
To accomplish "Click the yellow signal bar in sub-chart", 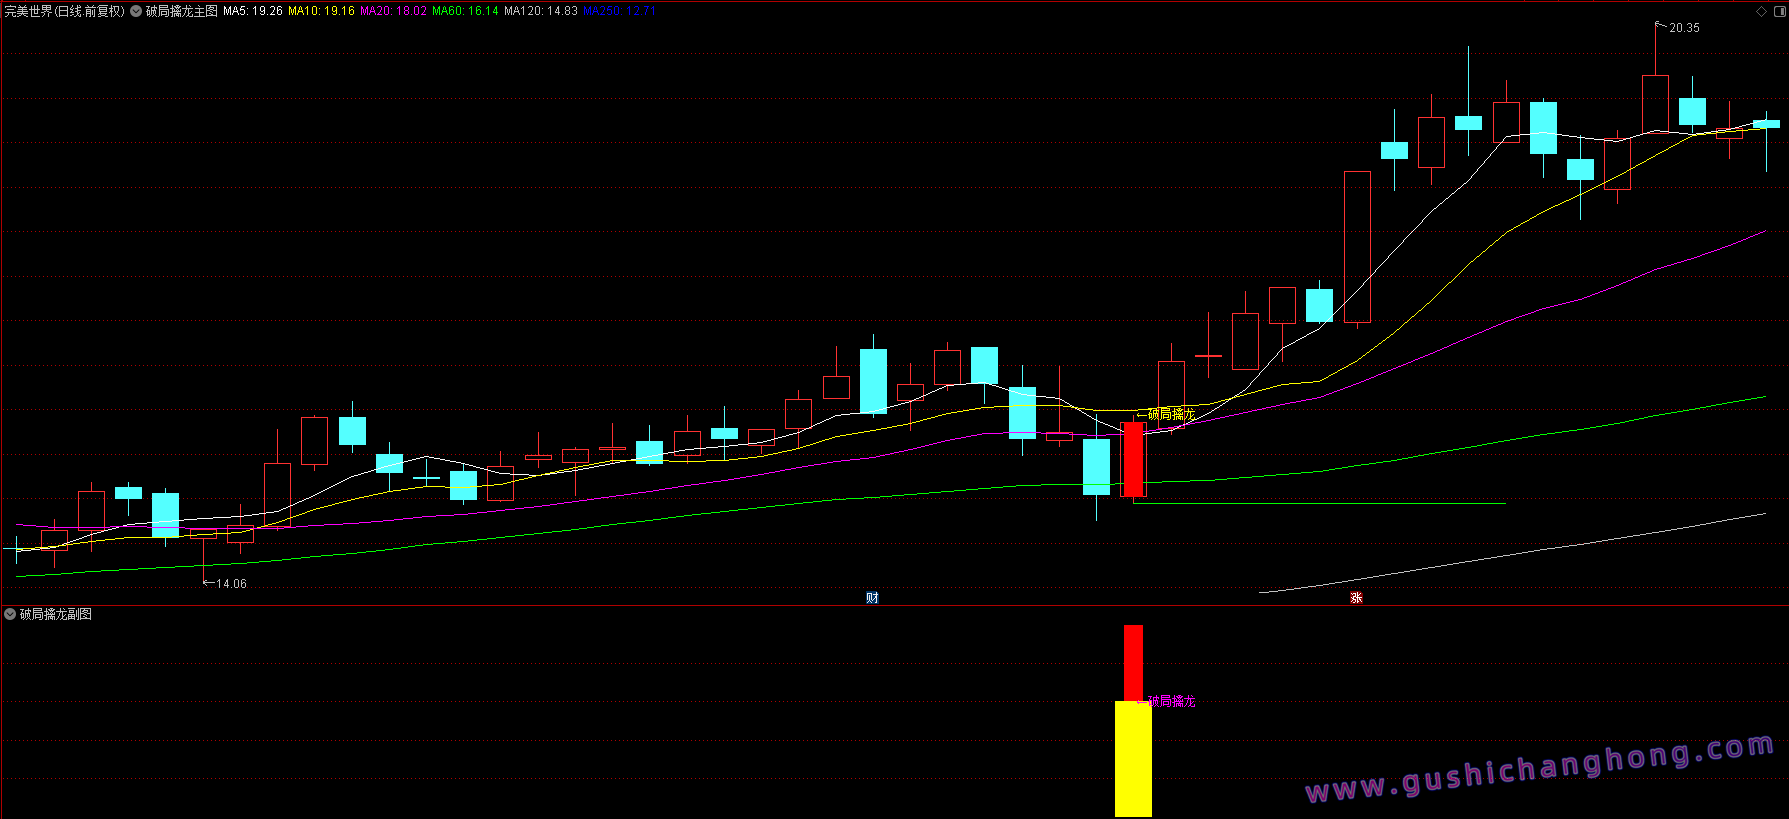I will (1133, 758).
